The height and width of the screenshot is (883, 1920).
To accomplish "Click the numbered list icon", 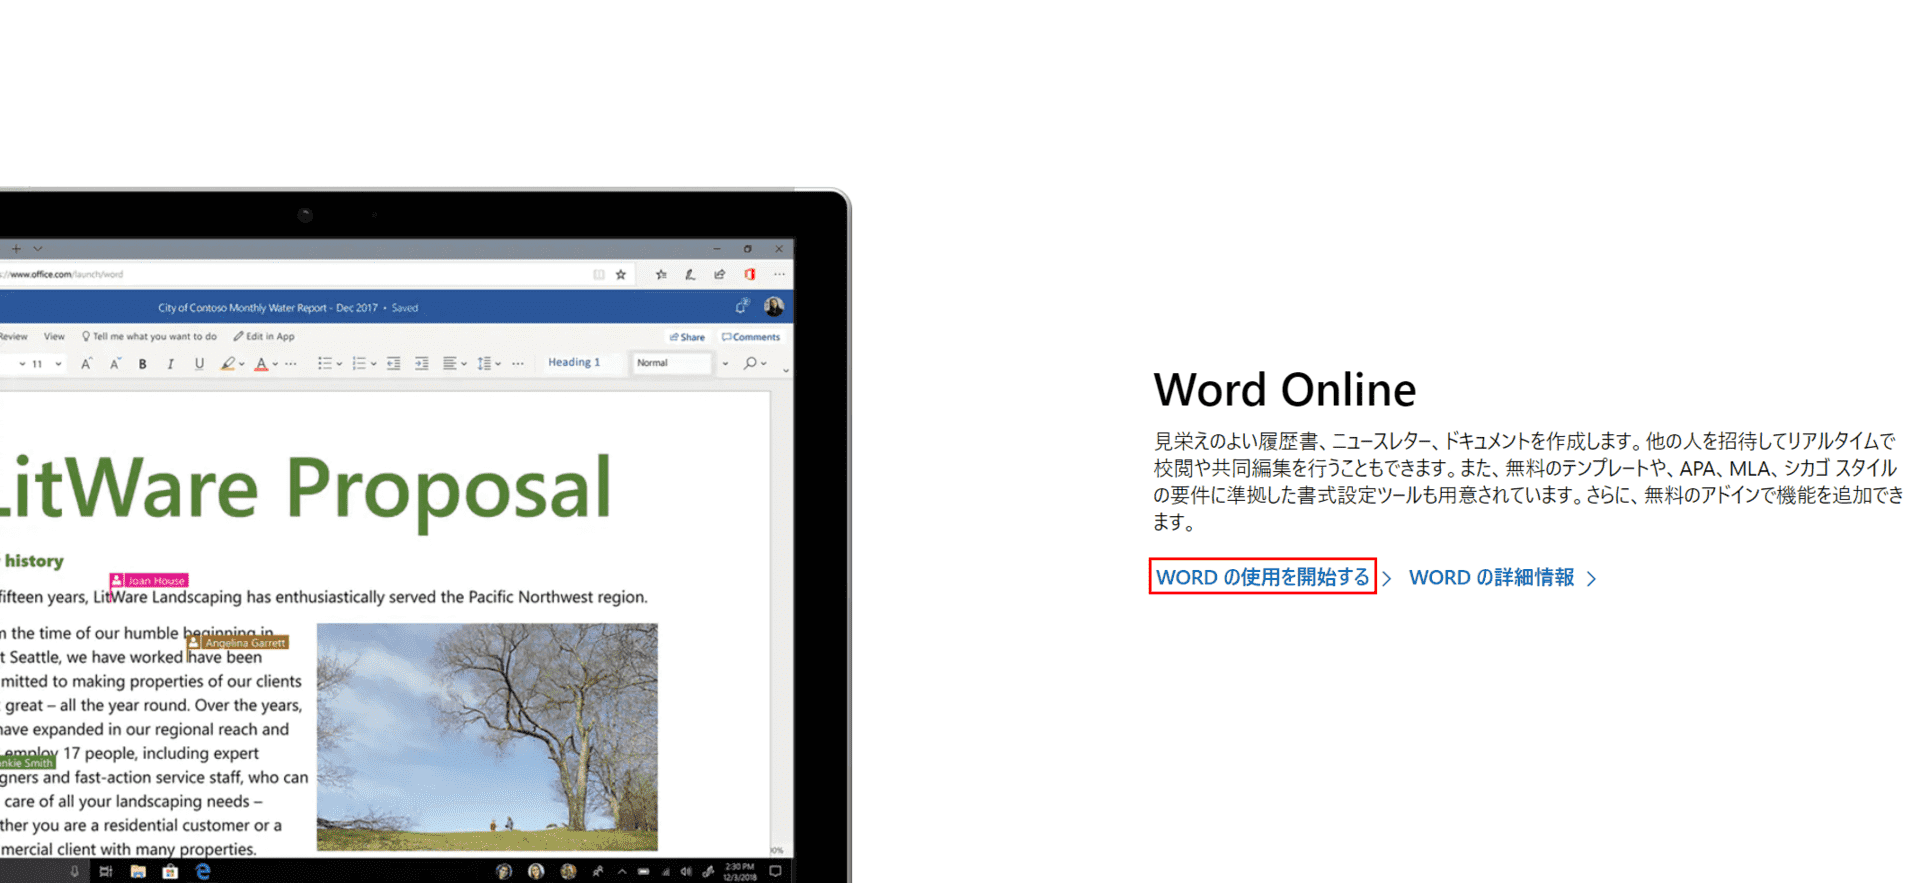I will click(x=359, y=364).
